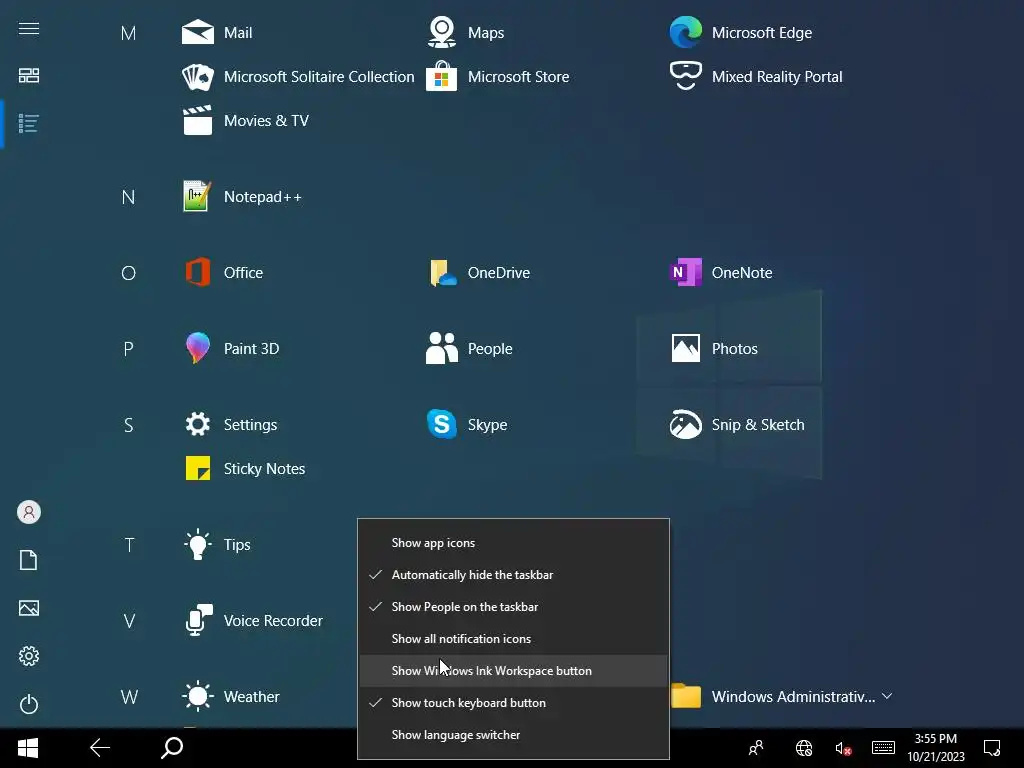
Task: Launch Maps app
Action: [466, 33]
